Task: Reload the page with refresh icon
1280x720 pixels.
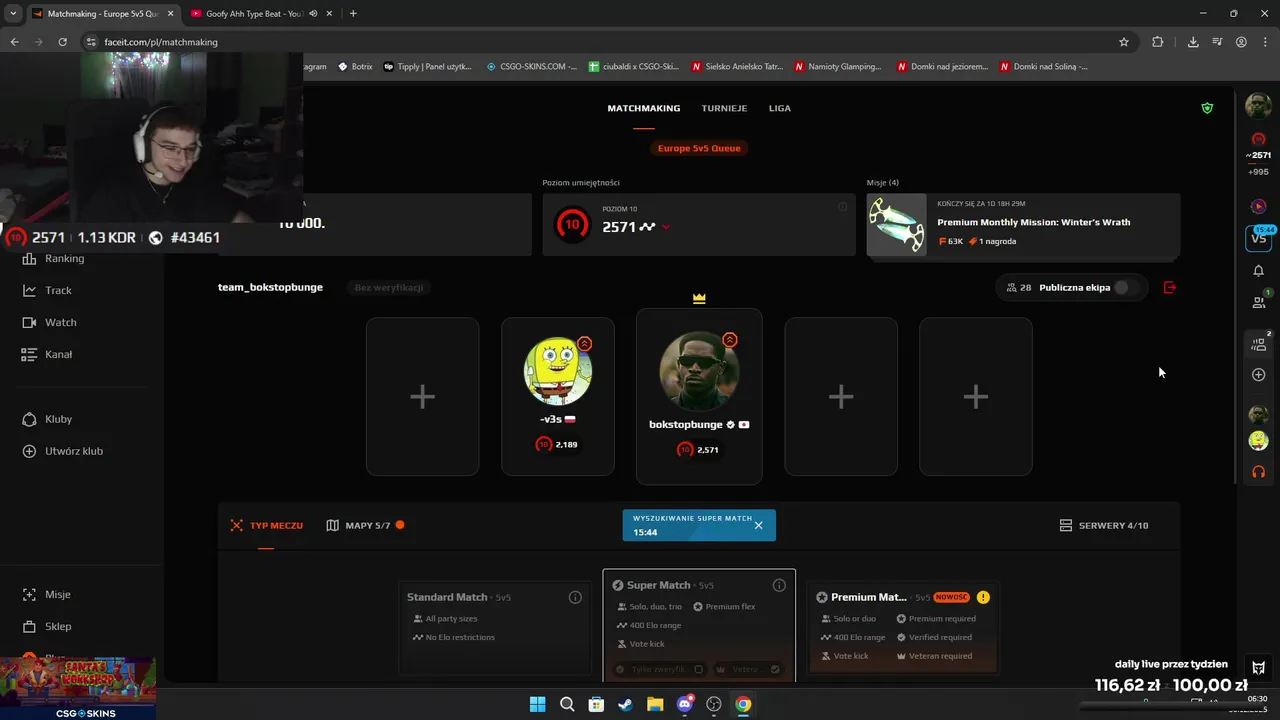Action: 63,42
